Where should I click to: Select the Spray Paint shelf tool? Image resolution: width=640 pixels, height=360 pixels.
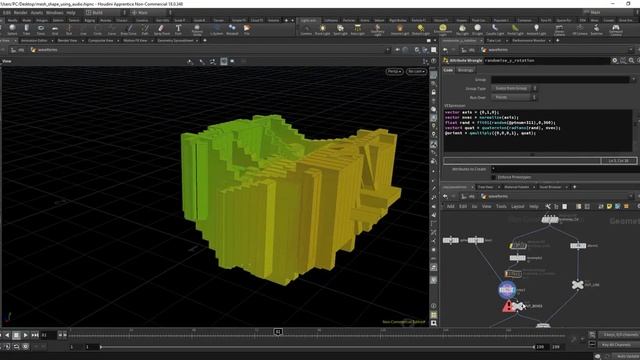(x=161, y=29)
